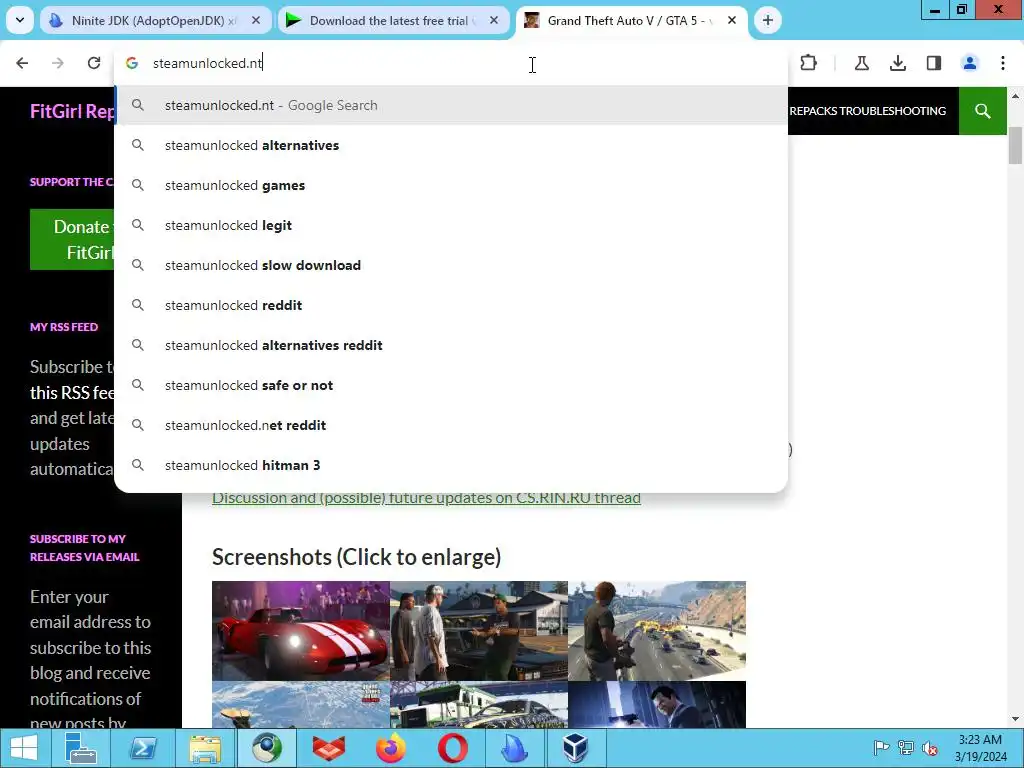Select suggestion steamunlocked alternatives reddit
This screenshot has width=1024, height=768.
[x=451, y=345]
